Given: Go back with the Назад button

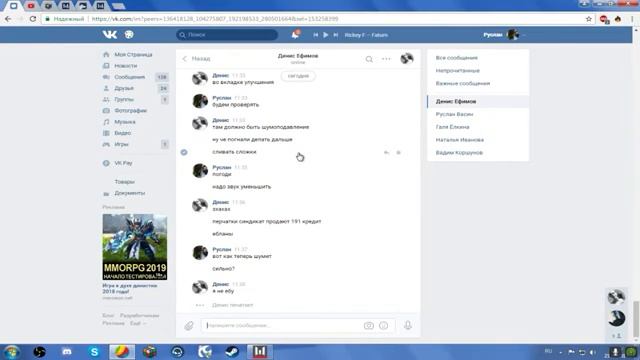Looking at the screenshot, I should pos(196,59).
